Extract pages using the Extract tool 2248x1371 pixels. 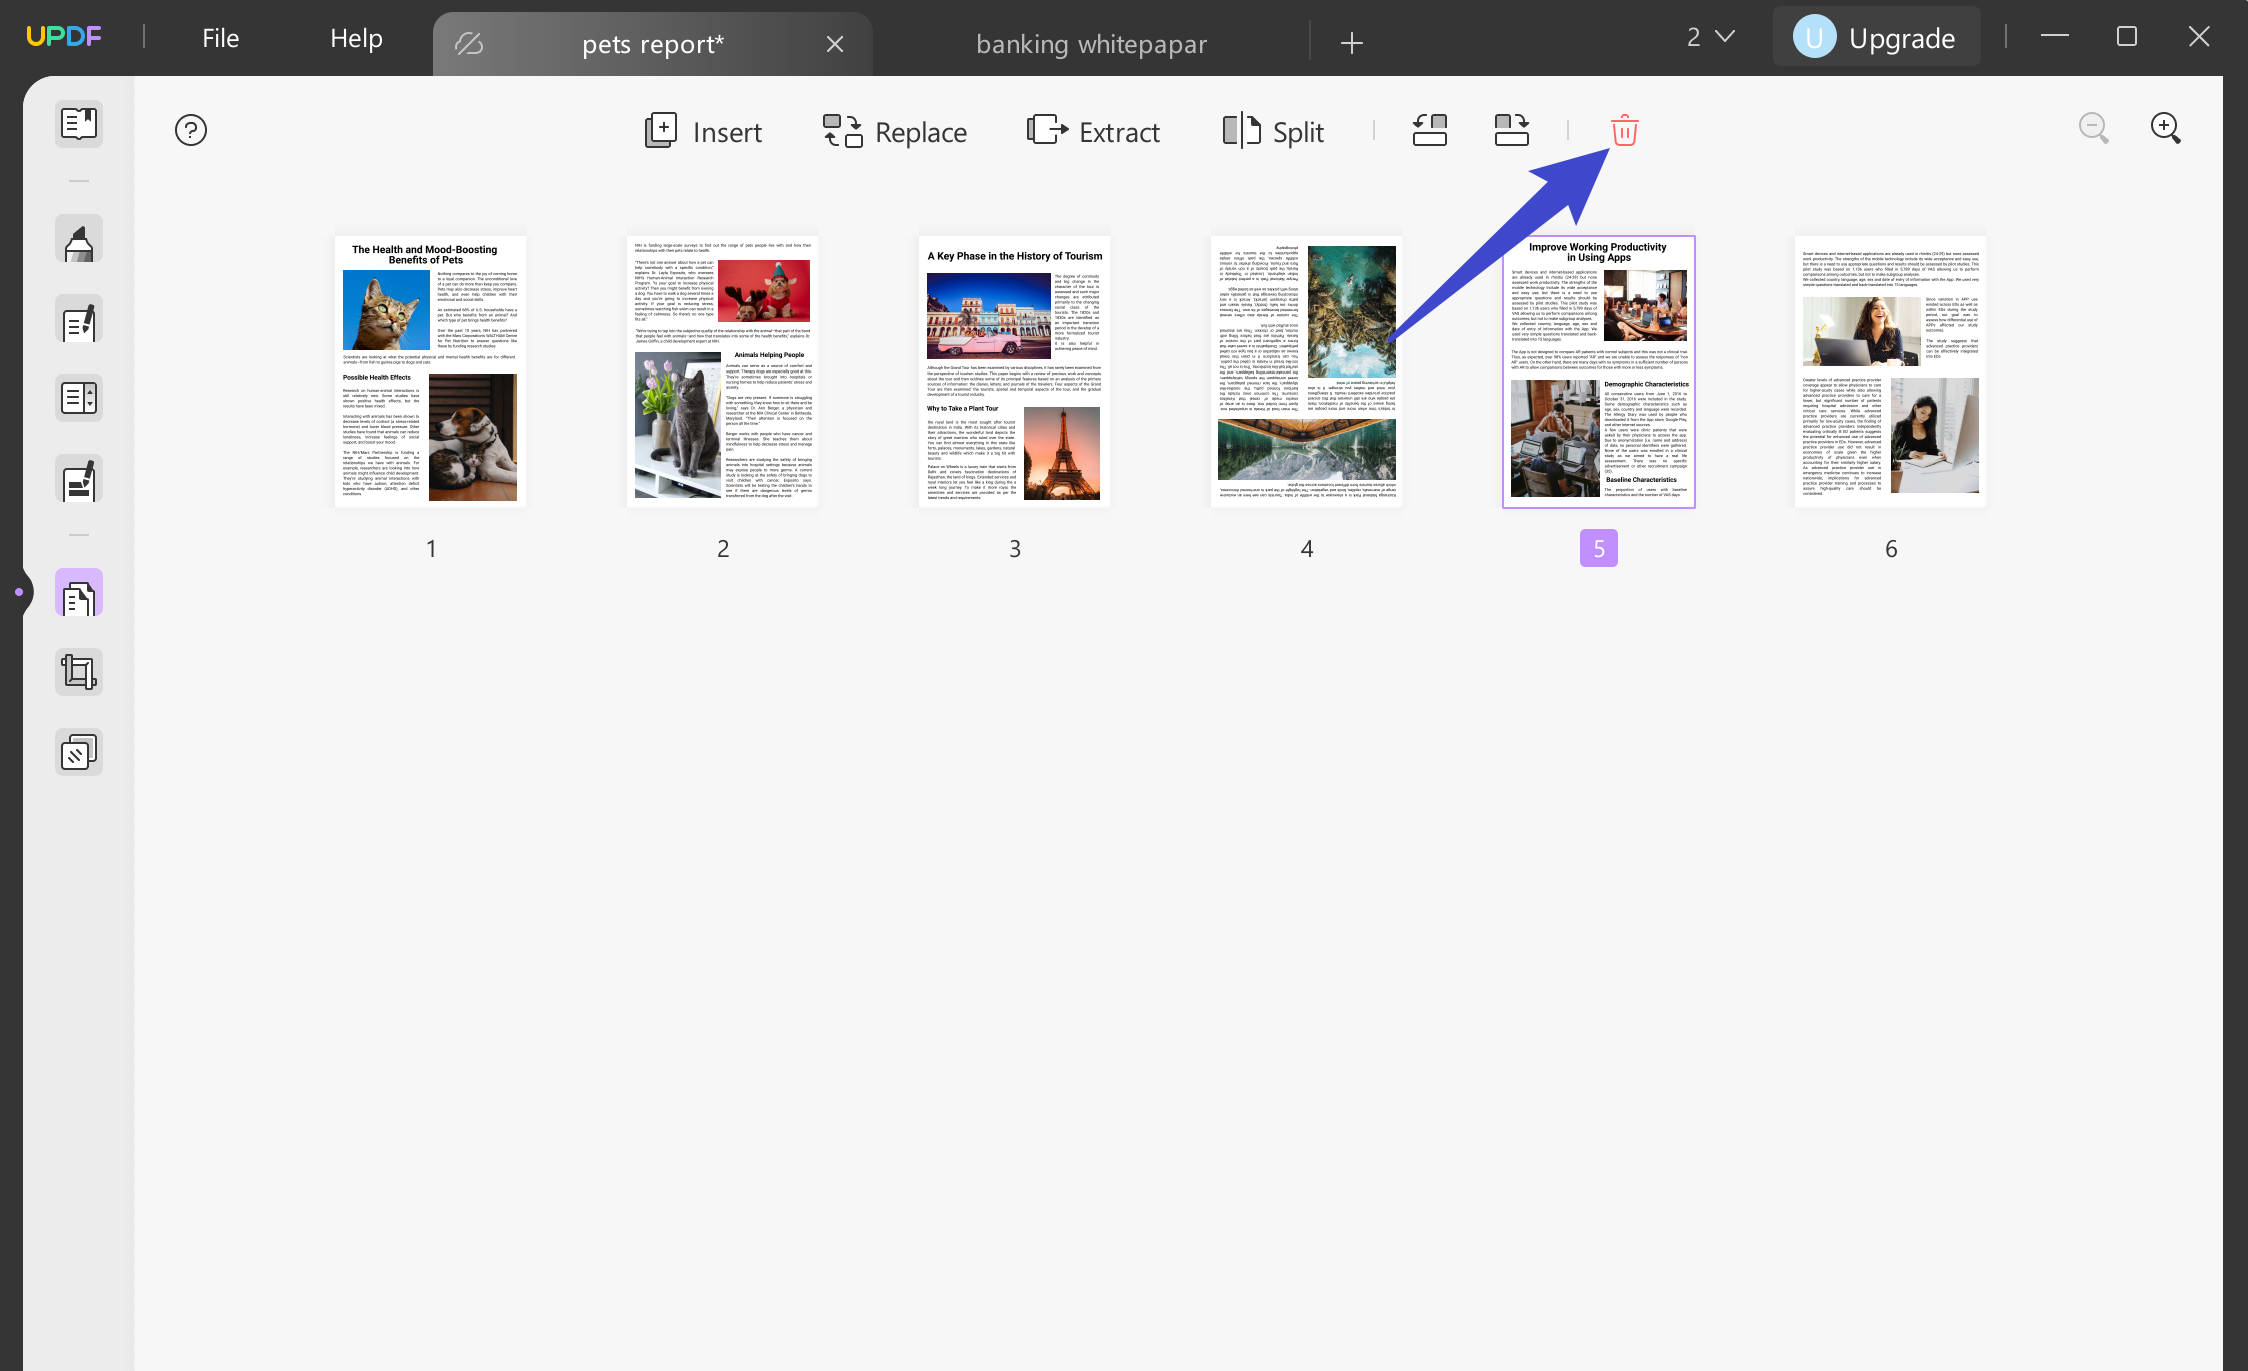point(1093,131)
